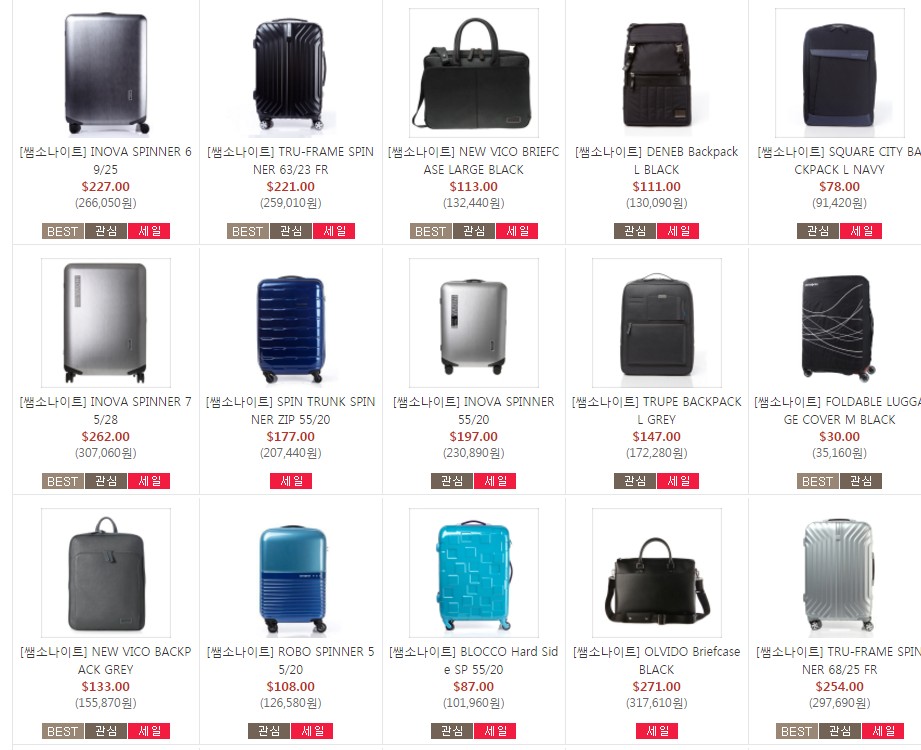Click BEST badge under FOLDABLE LUGGAGE COVER
Image resolution: width=921 pixels, height=750 pixels.
click(x=818, y=481)
